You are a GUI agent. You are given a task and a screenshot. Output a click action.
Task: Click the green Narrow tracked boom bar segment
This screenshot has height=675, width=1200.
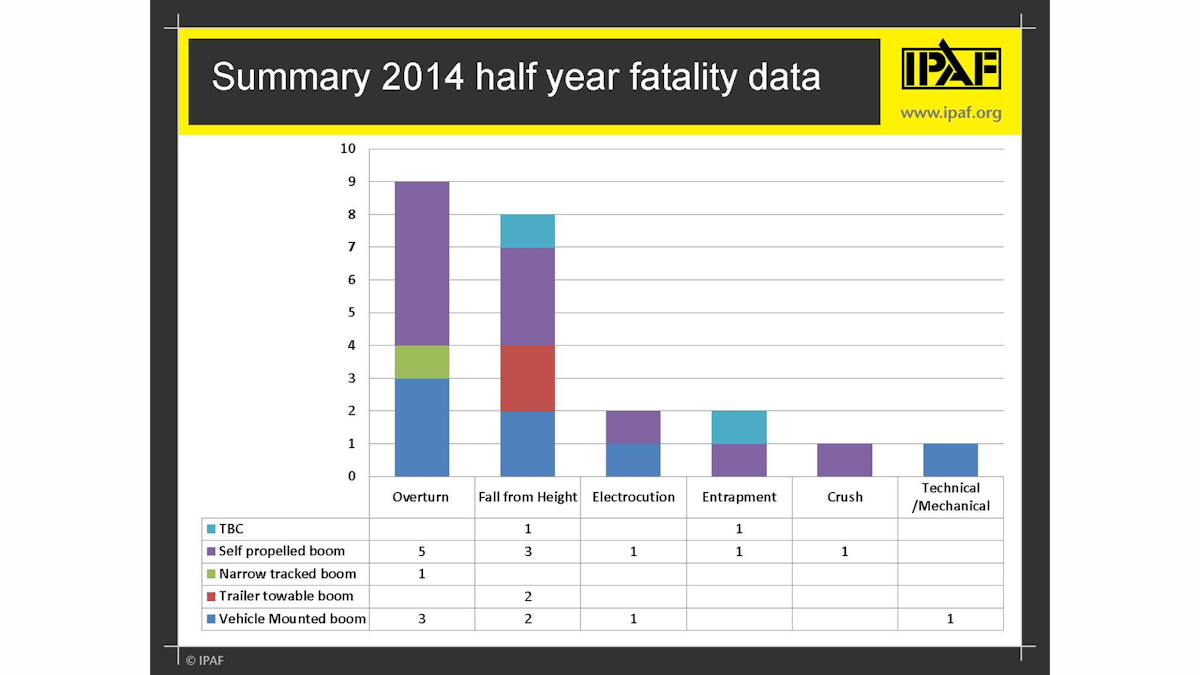click(422, 360)
